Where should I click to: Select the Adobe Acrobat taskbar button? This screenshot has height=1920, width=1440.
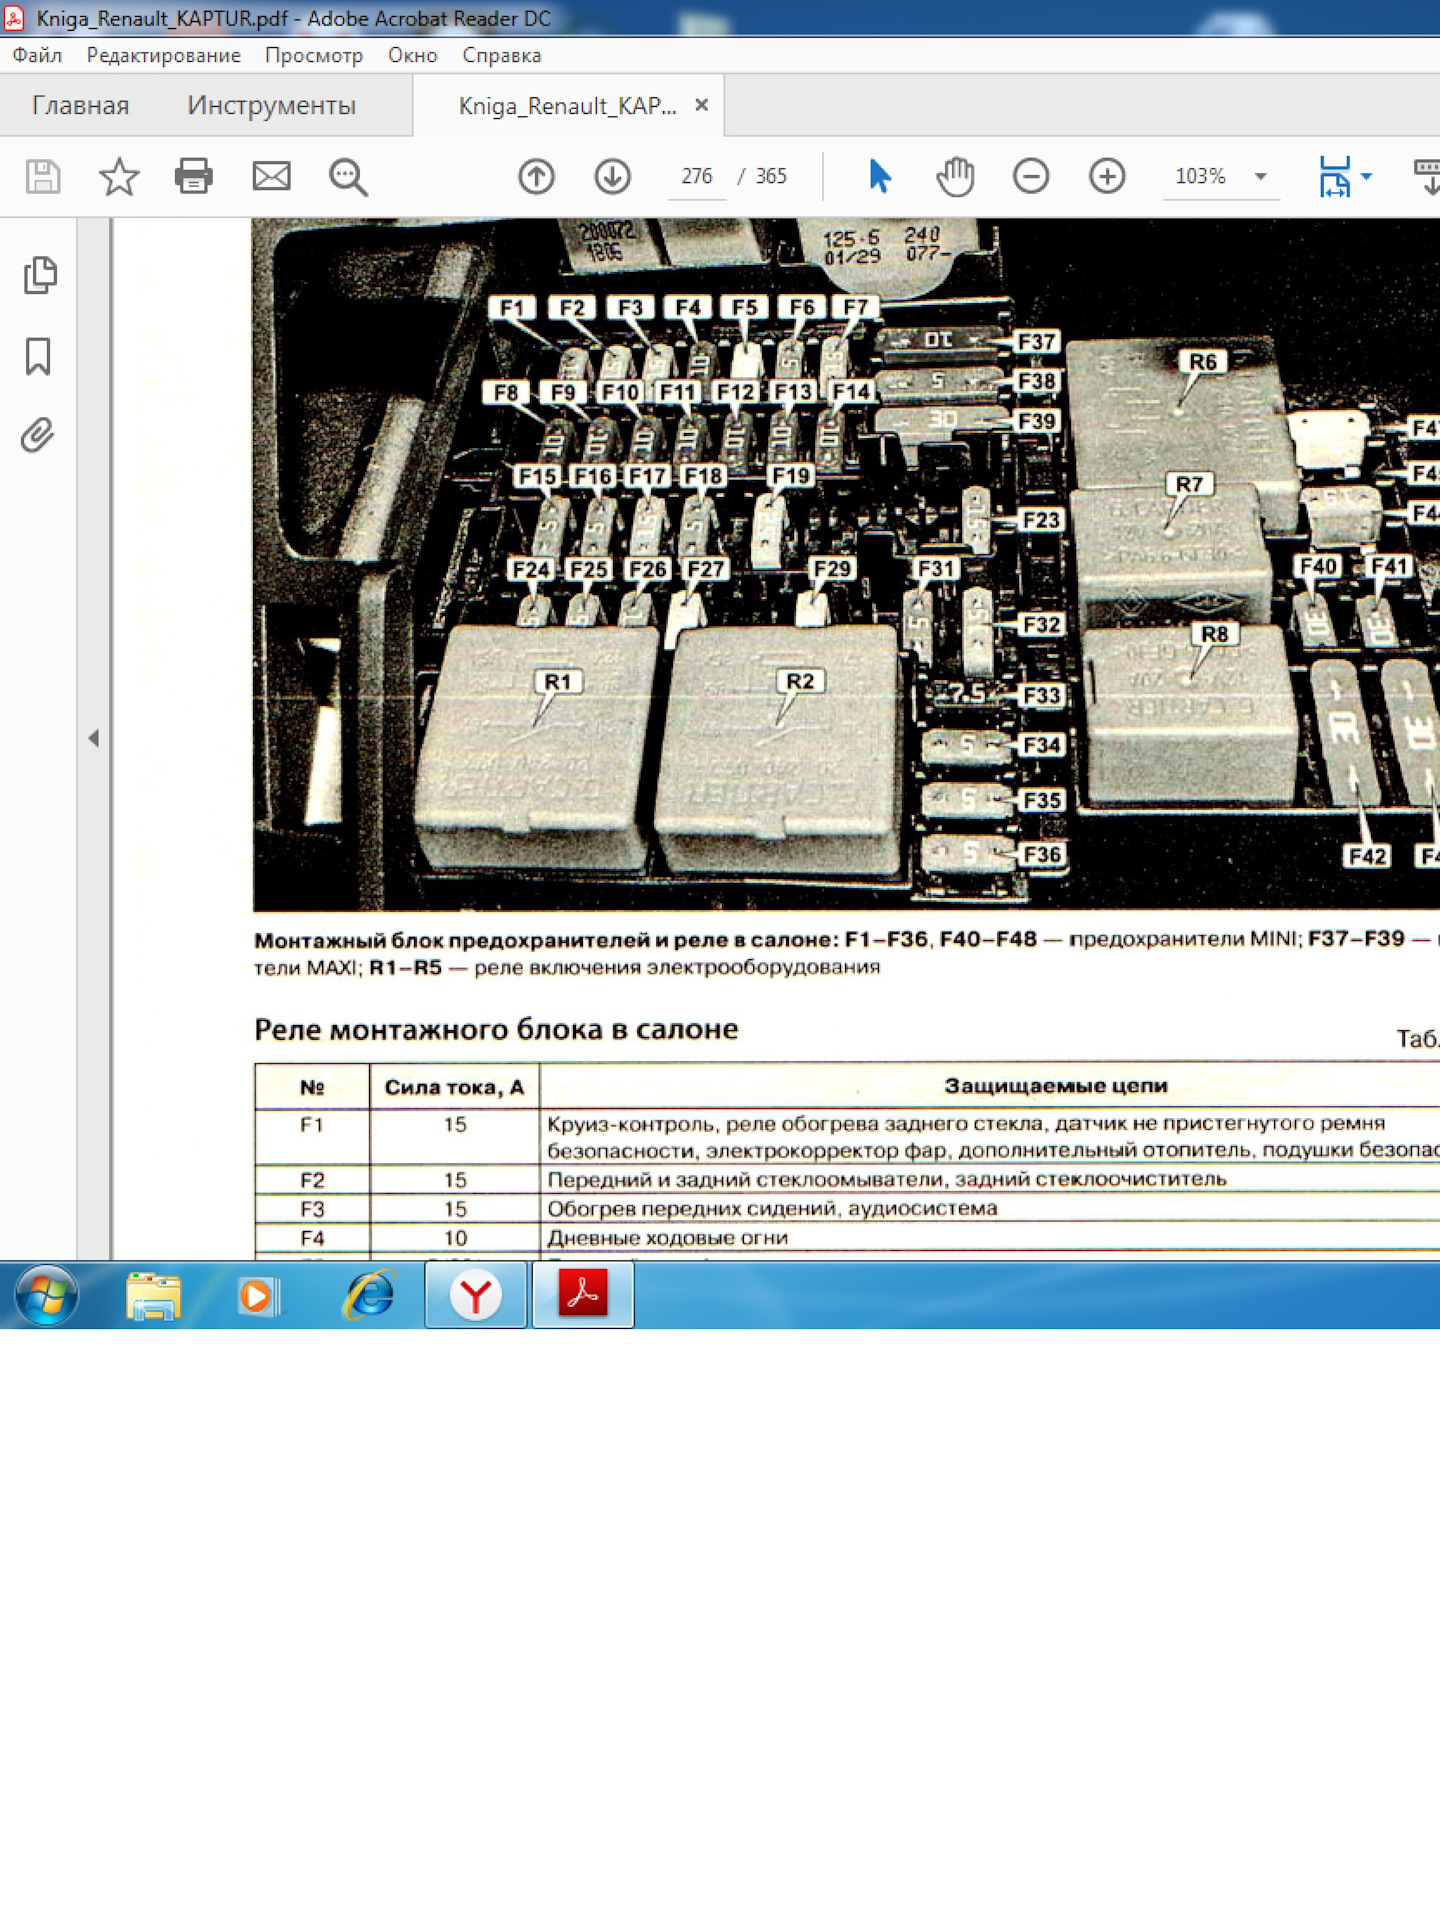click(x=583, y=1295)
